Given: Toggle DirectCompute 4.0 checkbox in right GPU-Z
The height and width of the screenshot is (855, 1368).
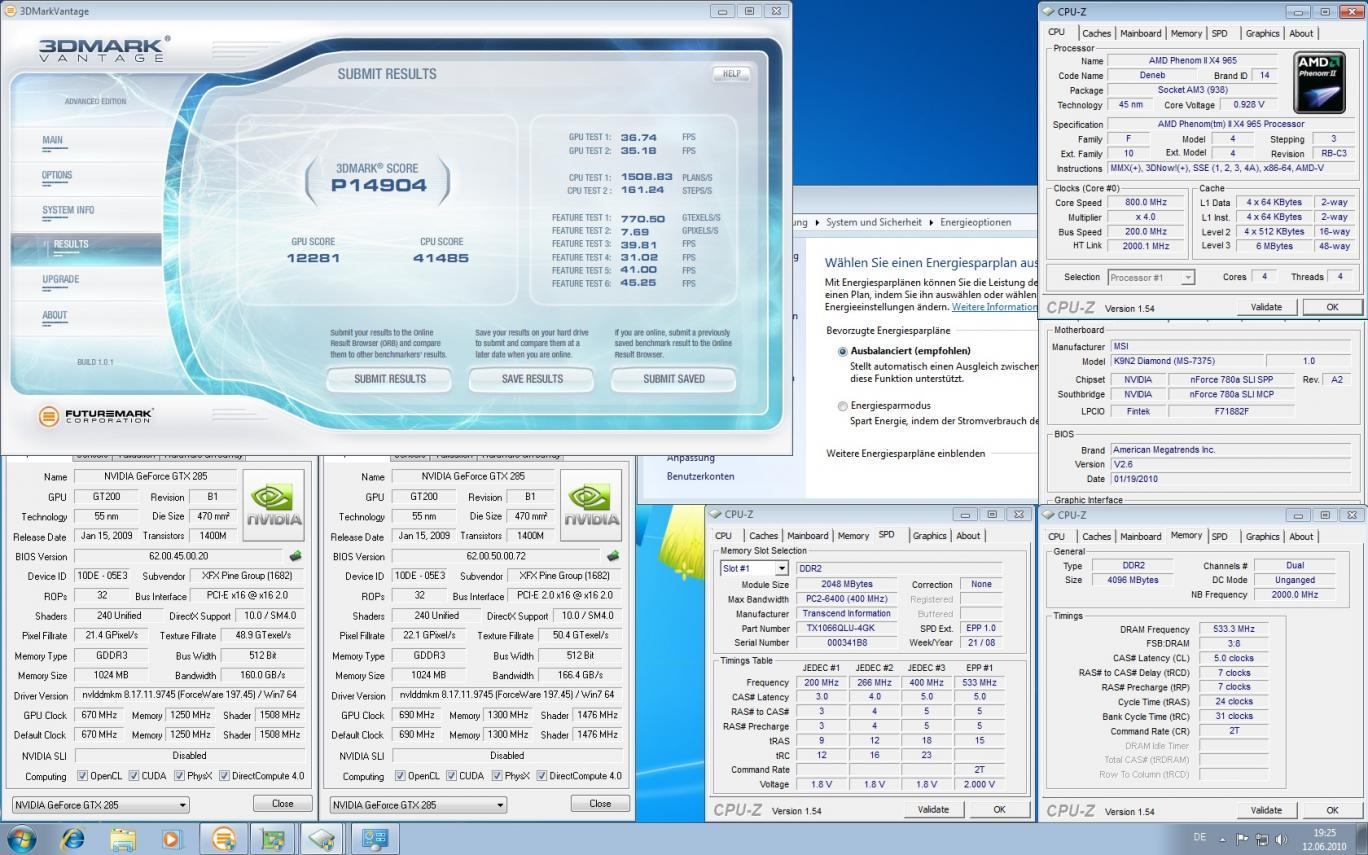Looking at the screenshot, I should (x=542, y=776).
